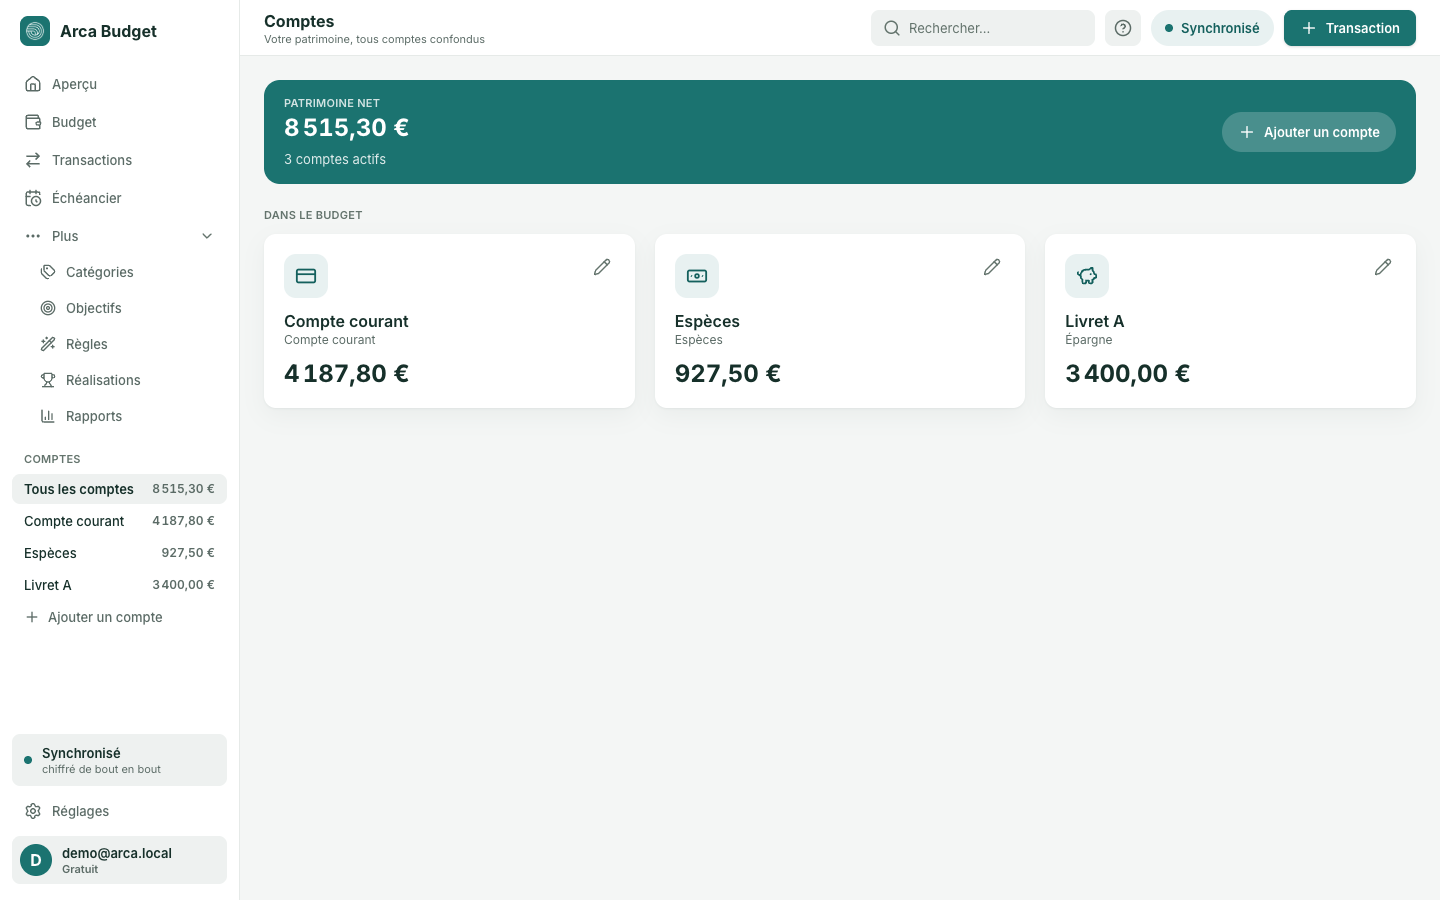Click Ajouter un compte button in banner

1309,132
